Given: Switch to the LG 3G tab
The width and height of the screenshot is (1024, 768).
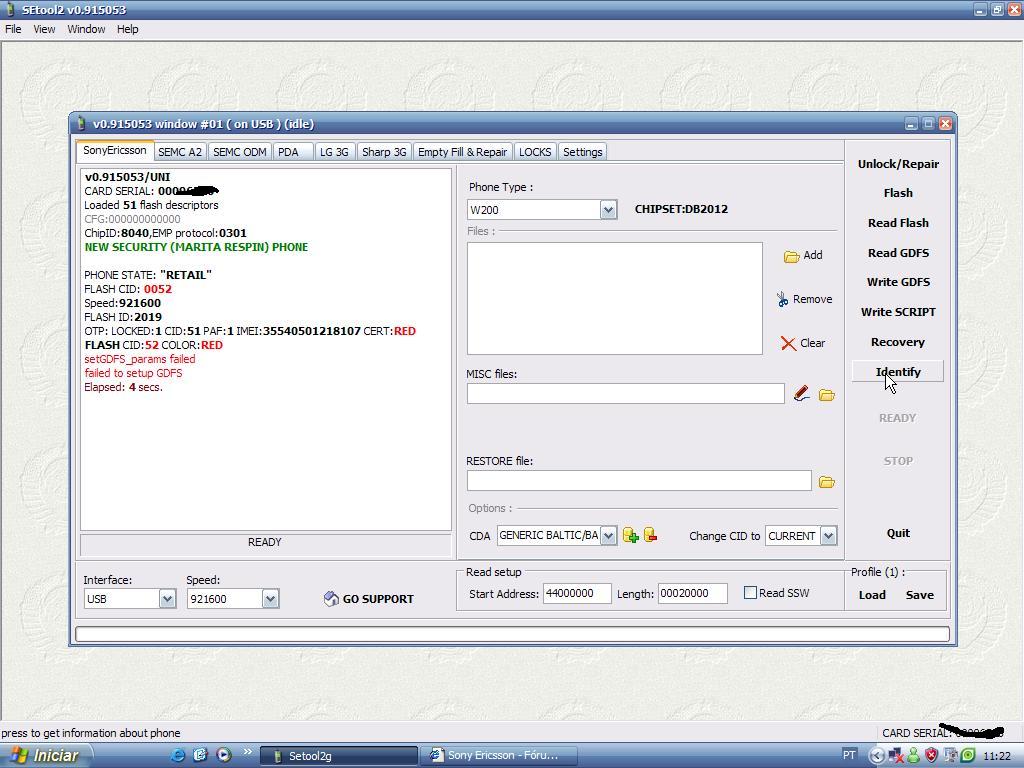Looking at the screenshot, I should 334,152.
